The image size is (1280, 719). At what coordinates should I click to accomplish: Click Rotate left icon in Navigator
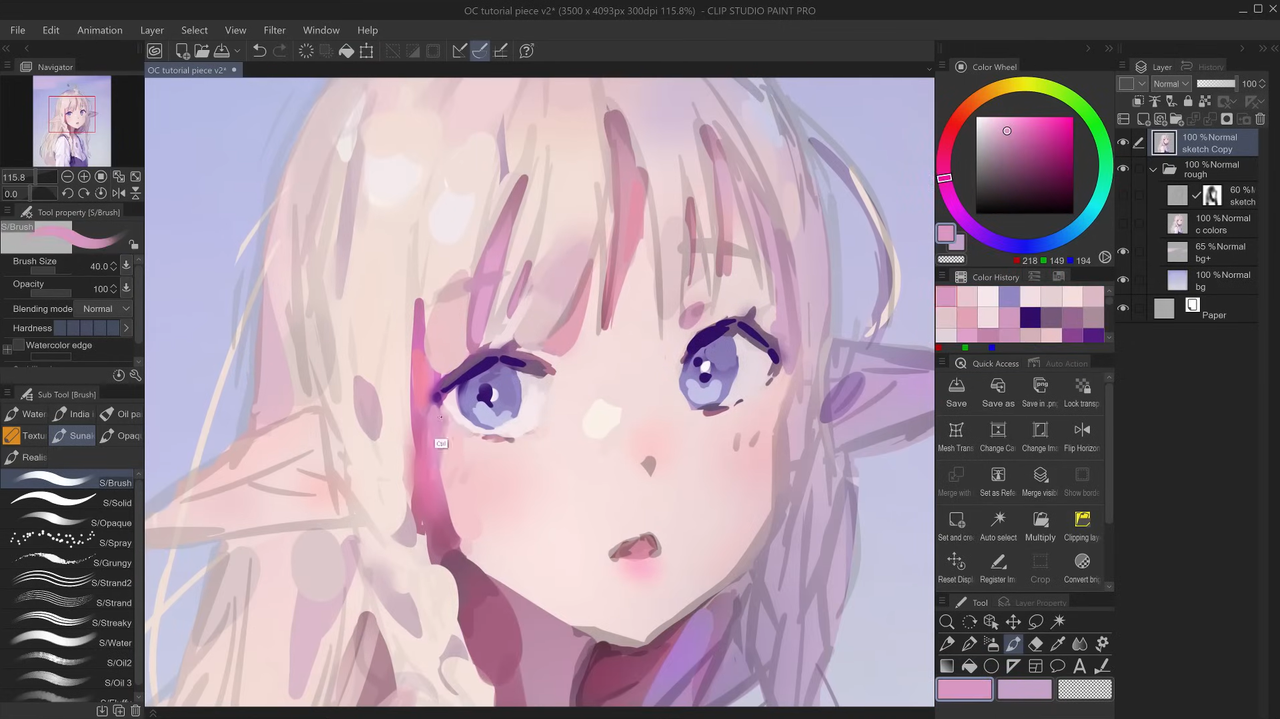point(67,193)
